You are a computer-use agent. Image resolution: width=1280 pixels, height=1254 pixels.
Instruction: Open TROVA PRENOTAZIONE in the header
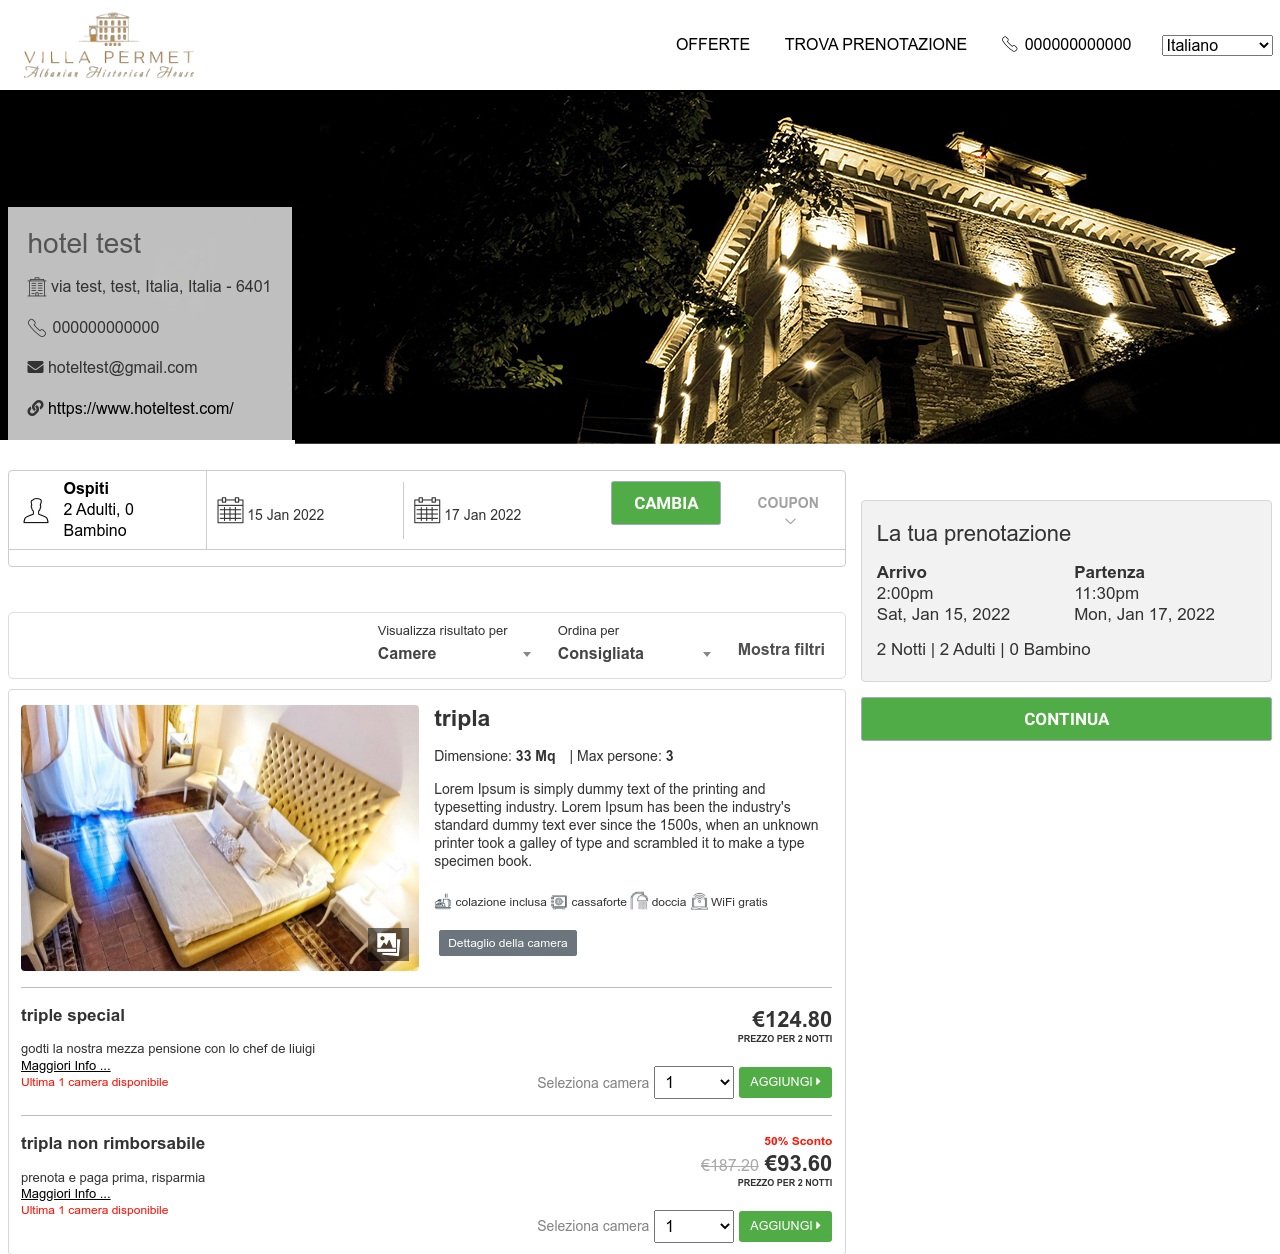876,44
